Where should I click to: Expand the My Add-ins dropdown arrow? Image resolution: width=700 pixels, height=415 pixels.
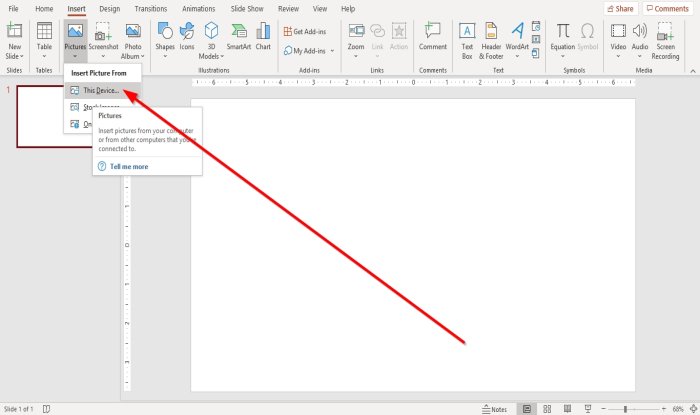(x=332, y=51)
